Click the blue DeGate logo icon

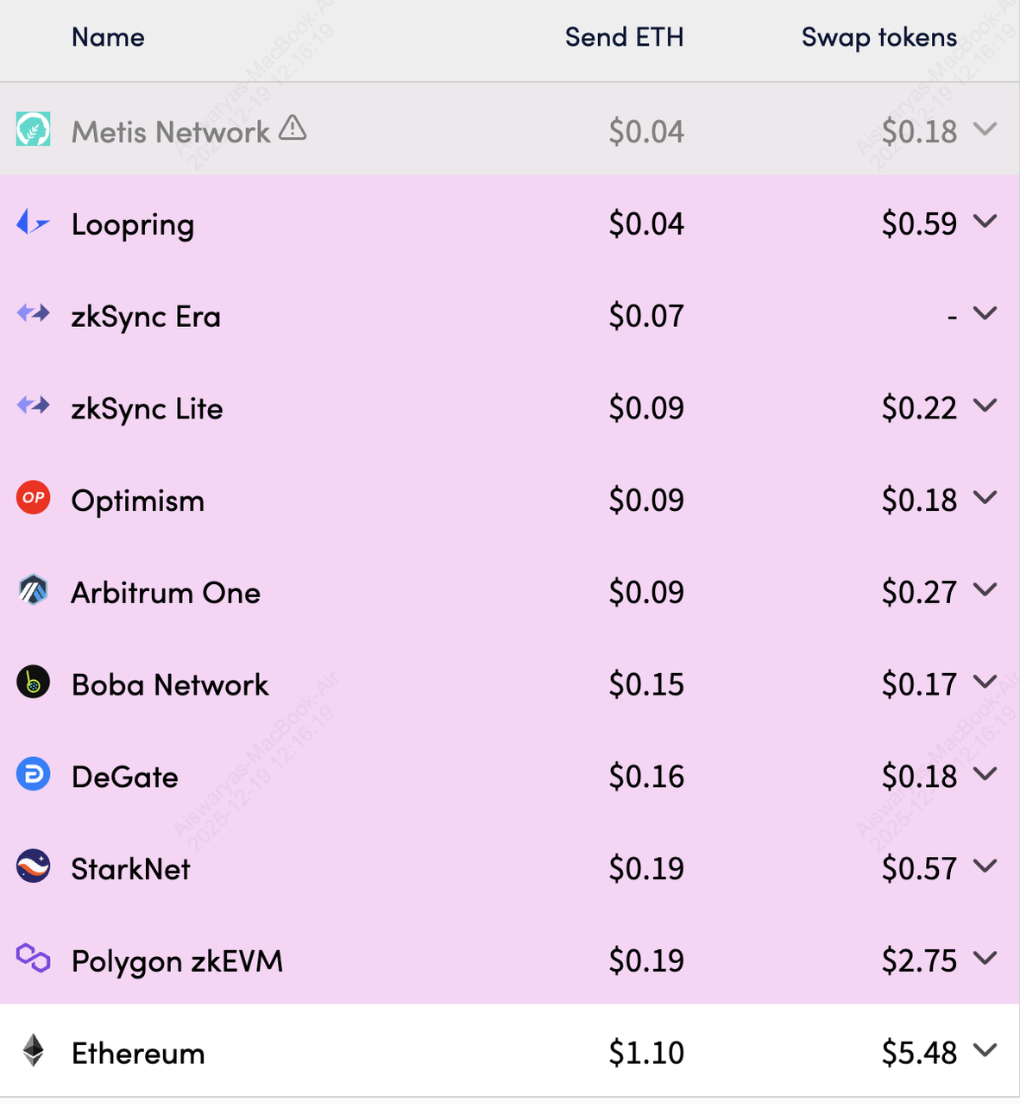point(33,775)
